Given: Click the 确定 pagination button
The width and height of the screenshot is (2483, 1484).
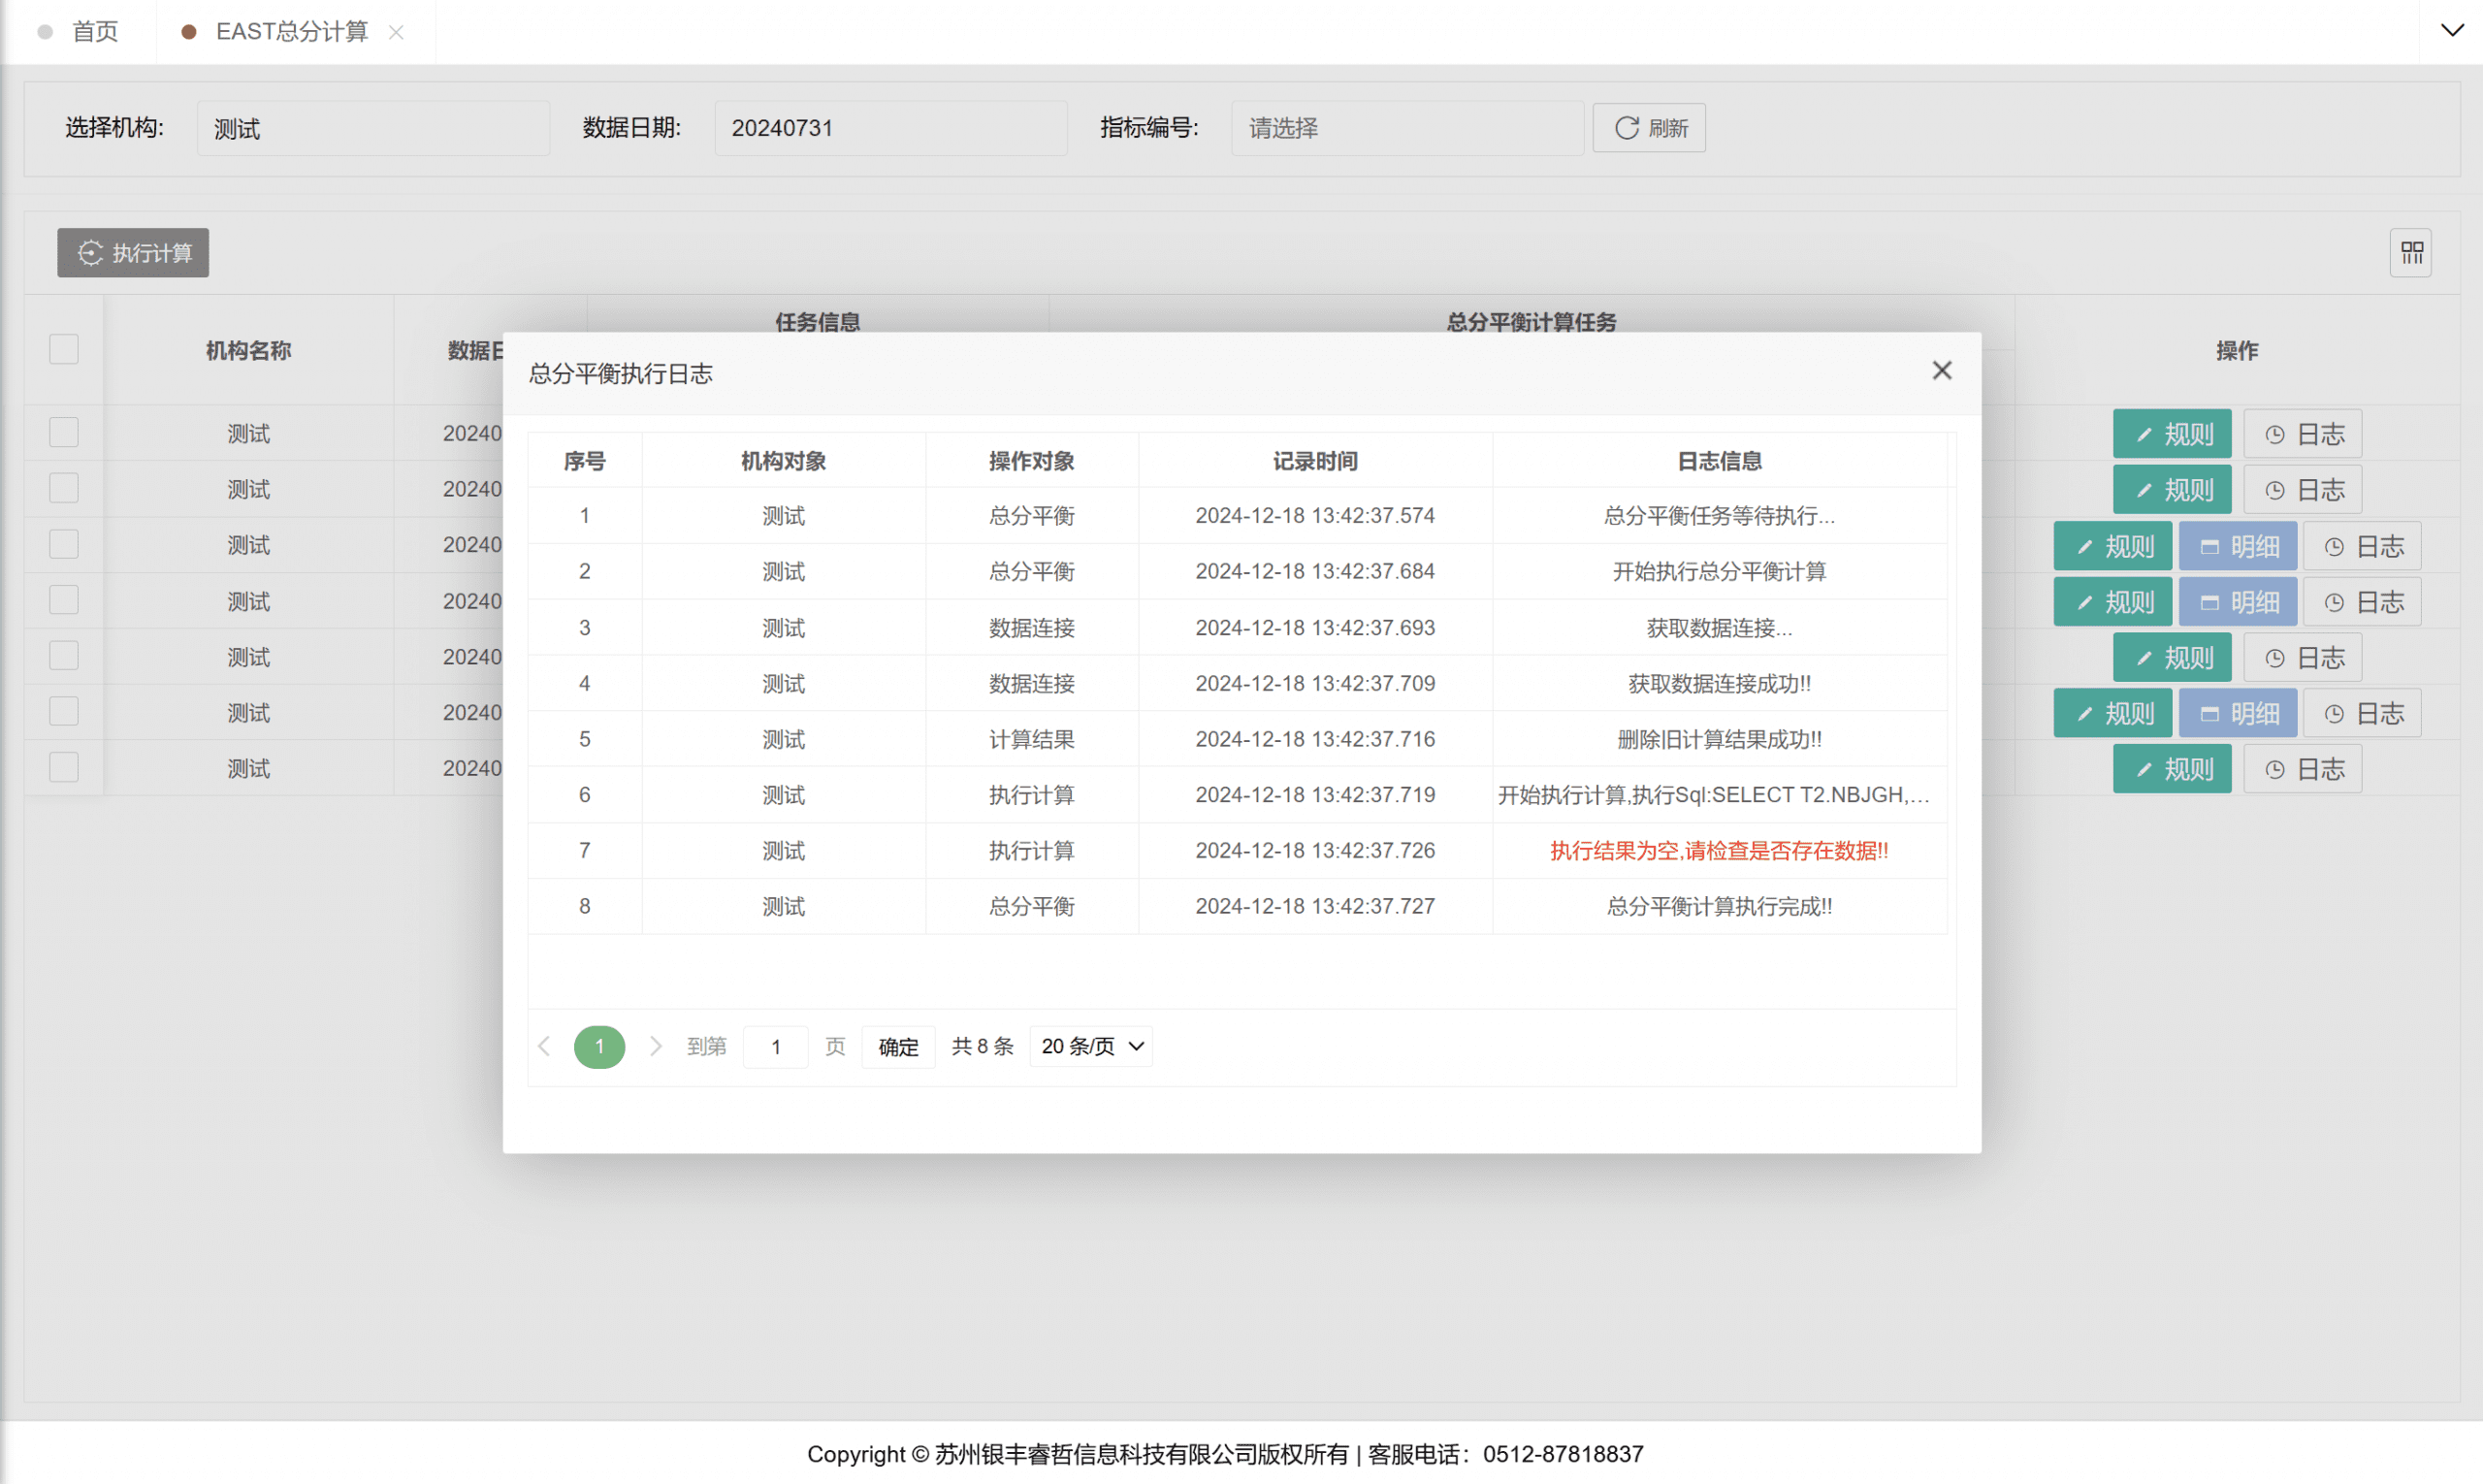Looking at the screenshot, I should click(x=897, y=1047).
